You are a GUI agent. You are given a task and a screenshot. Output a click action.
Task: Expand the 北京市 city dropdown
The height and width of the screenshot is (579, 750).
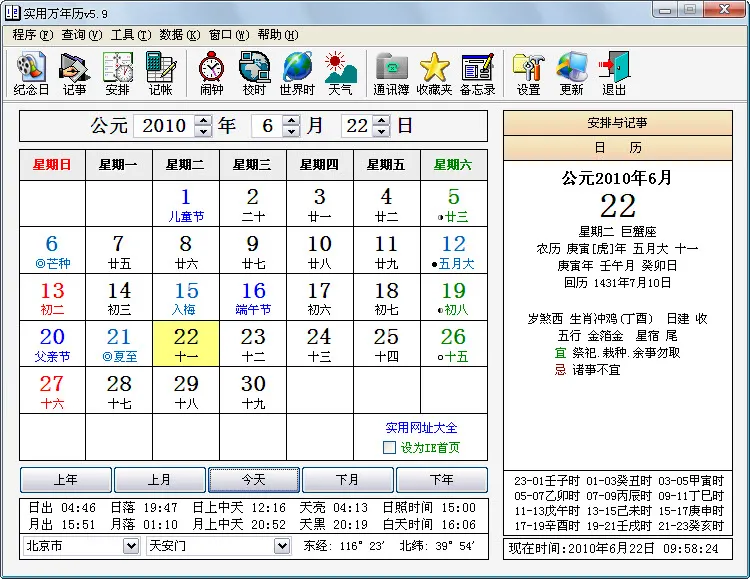click(131, 546)
